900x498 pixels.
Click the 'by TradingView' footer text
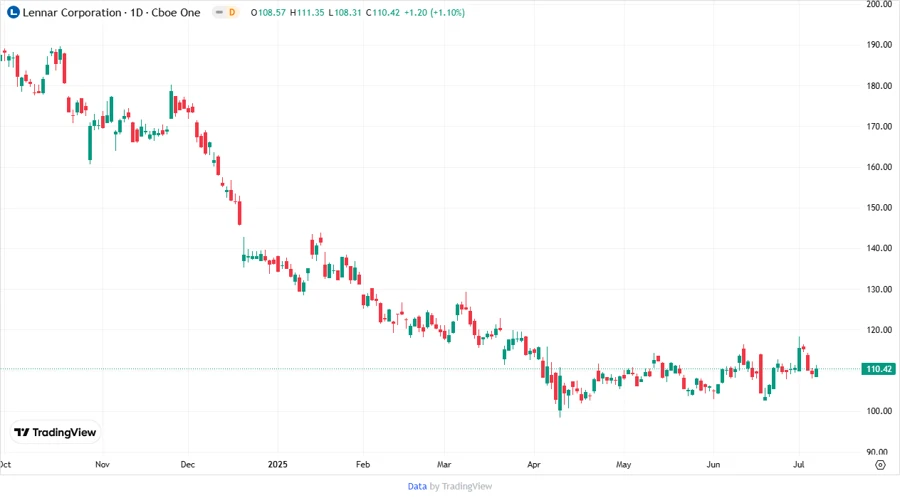tap(461, 486)
